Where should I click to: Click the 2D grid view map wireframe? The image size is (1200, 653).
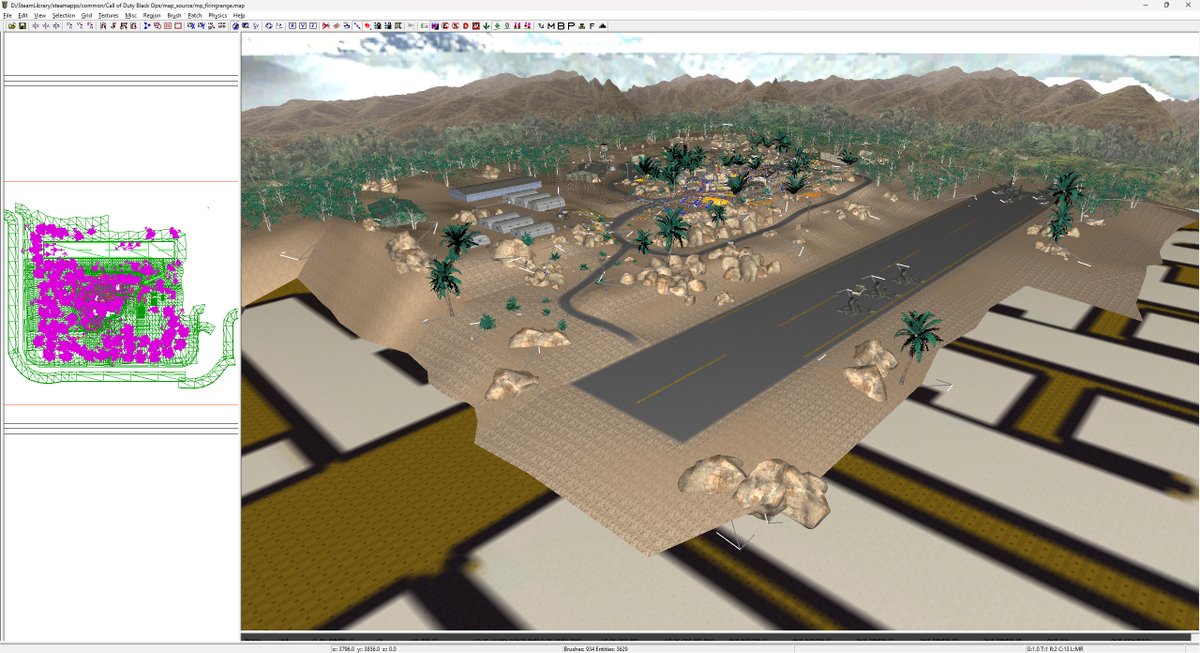tap(120, 293)
